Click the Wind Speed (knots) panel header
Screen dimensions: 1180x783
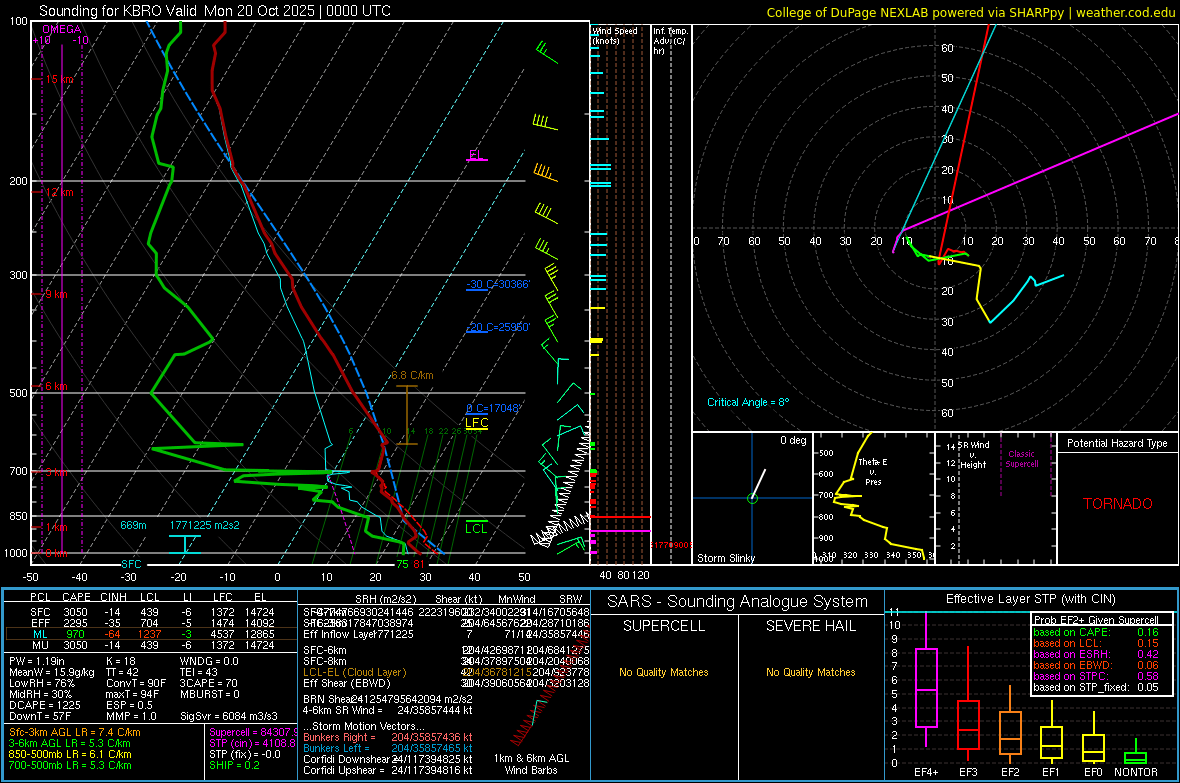[615, 35]
